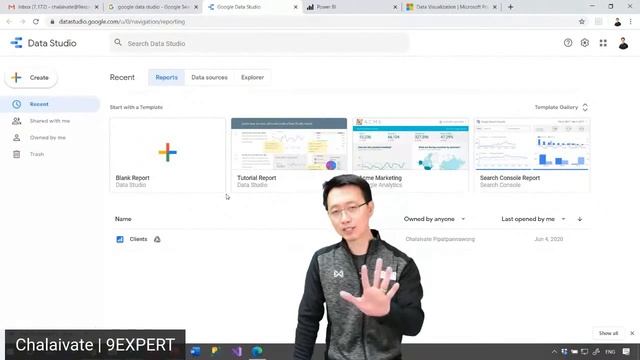The height and width of the screenshot is (360, 640).
Task: Select Shared with me in sidebar
Action: 50,121
